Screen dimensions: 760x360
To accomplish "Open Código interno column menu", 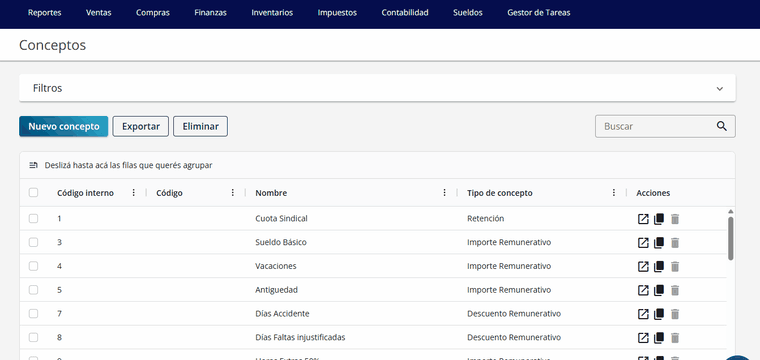I will click(x=134, y=193).
